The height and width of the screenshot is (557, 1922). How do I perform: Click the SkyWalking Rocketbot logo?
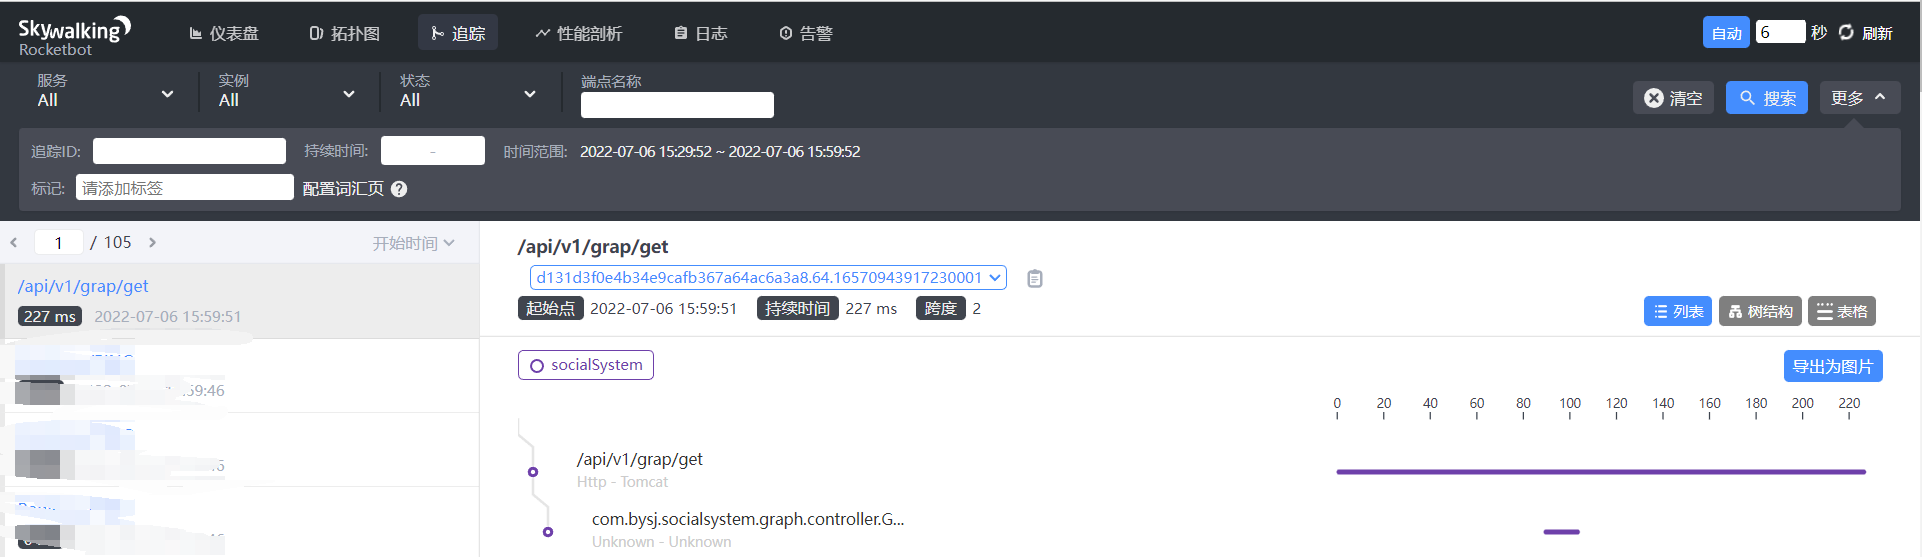(x=75, y=36)
